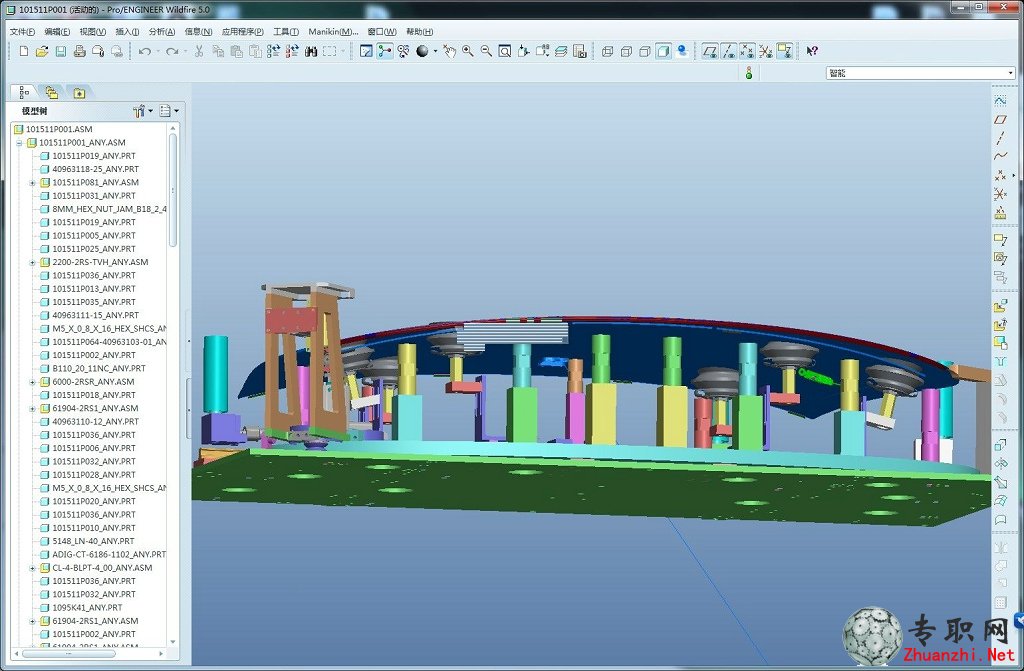The image size is (1024, 671).
Task: Select ADIG-CT-6186-1102_ANY.PRT in the tree
Action: [109, 554]
